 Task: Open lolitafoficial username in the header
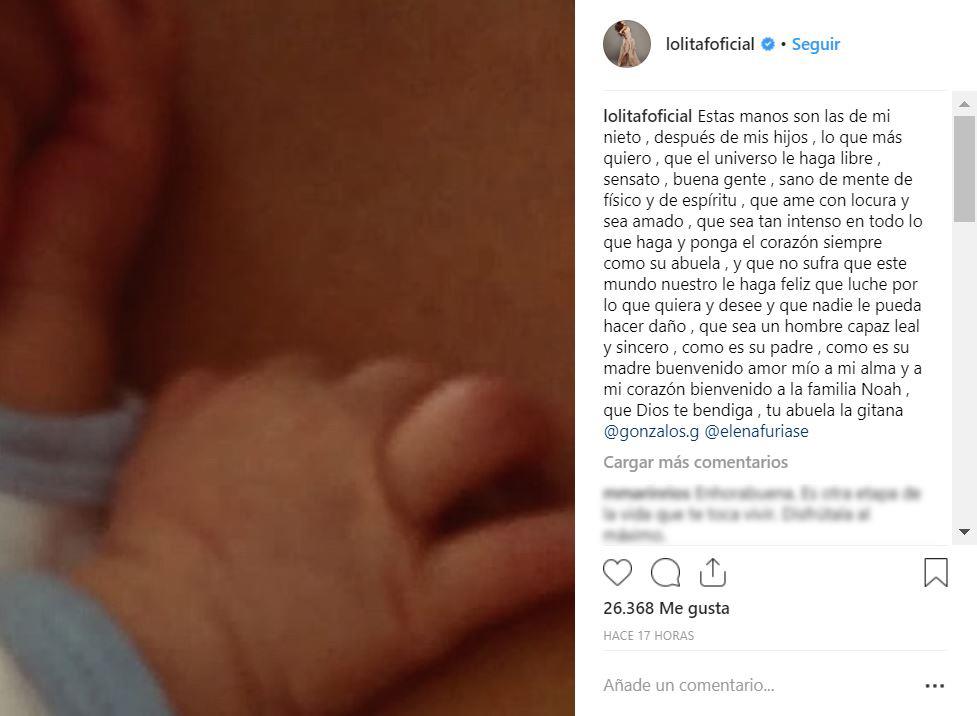click(710, 44)
